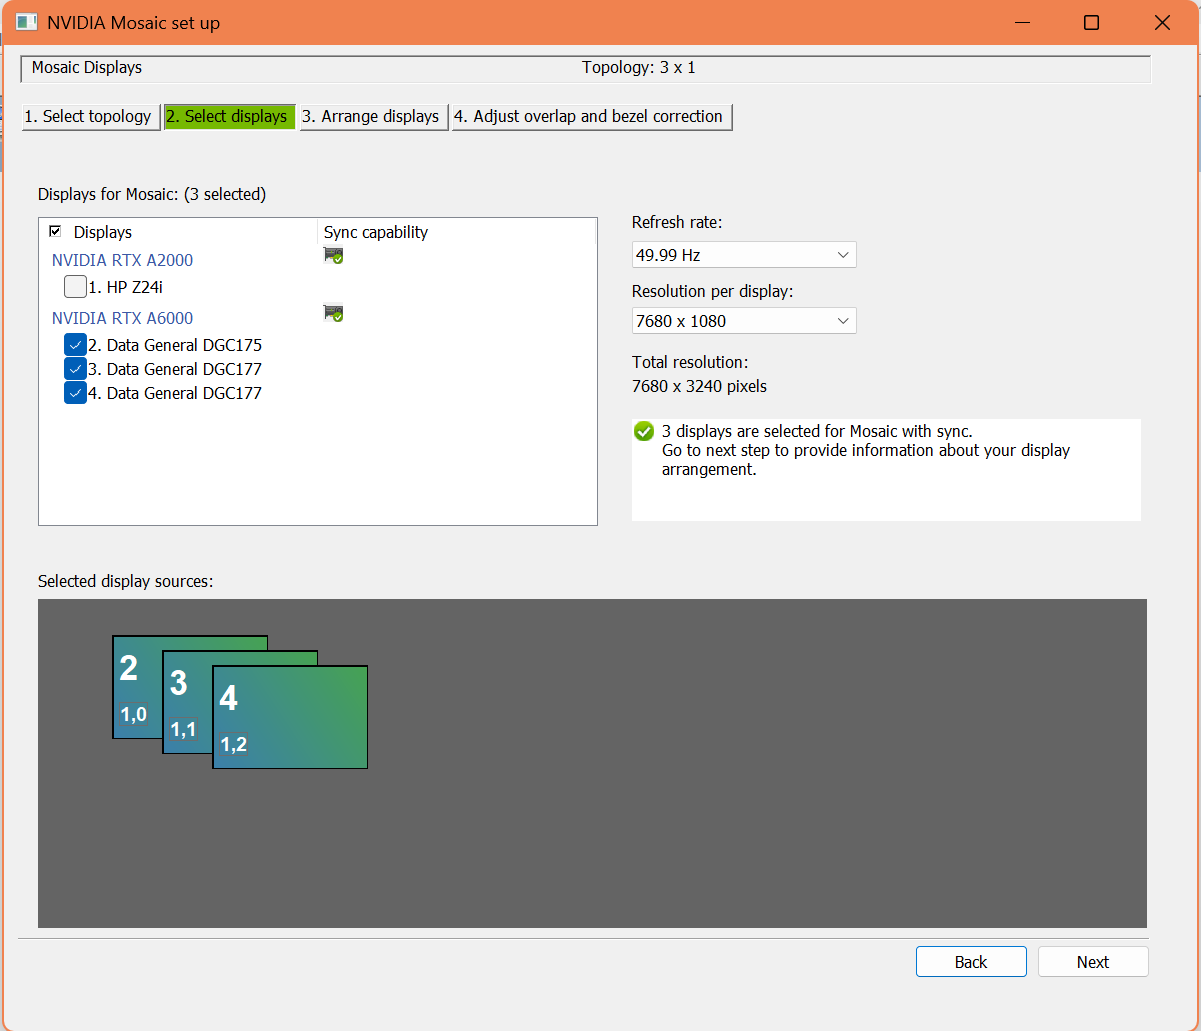Toggle the Displays select-all header checkbox
The height and width of the screenshot is (1031, 1201).
click(55, 231)
